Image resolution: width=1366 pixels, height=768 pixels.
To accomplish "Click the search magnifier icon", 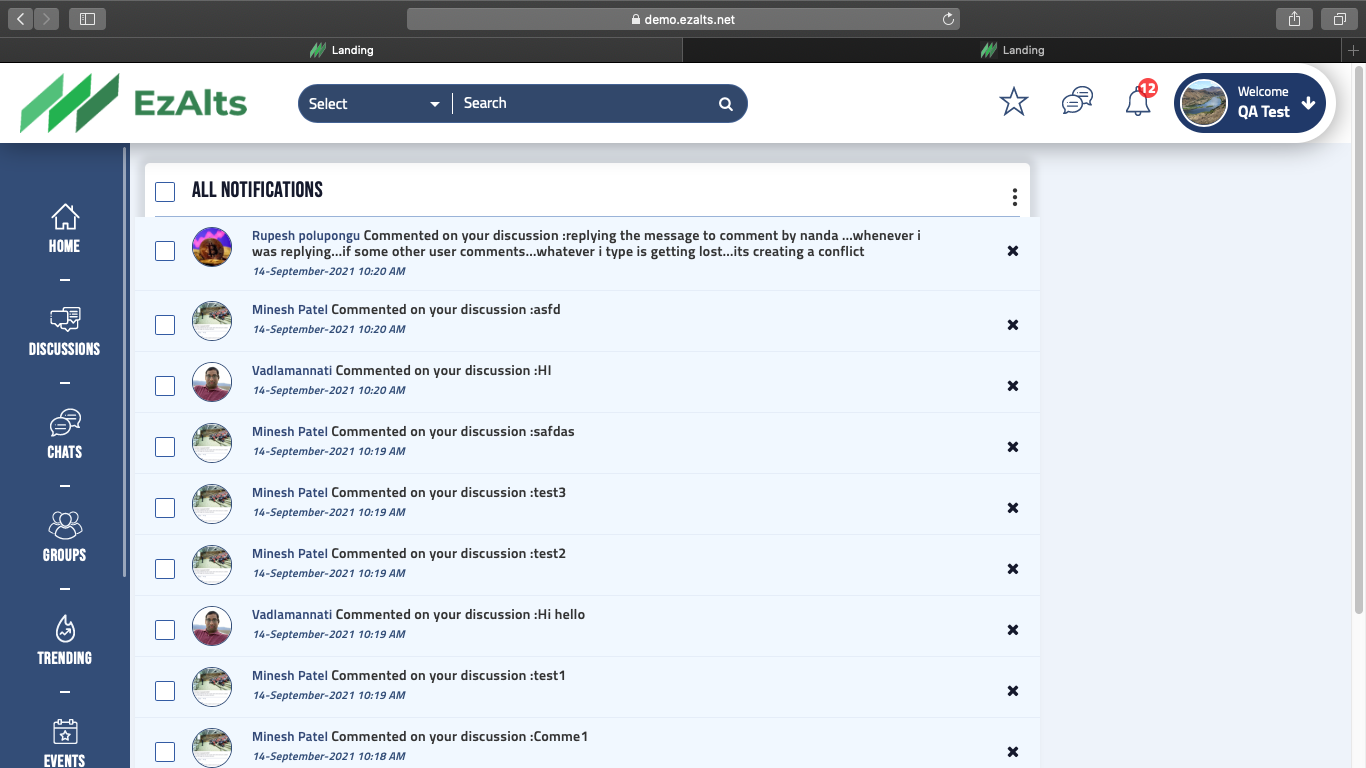I will [x=725, y=104].
